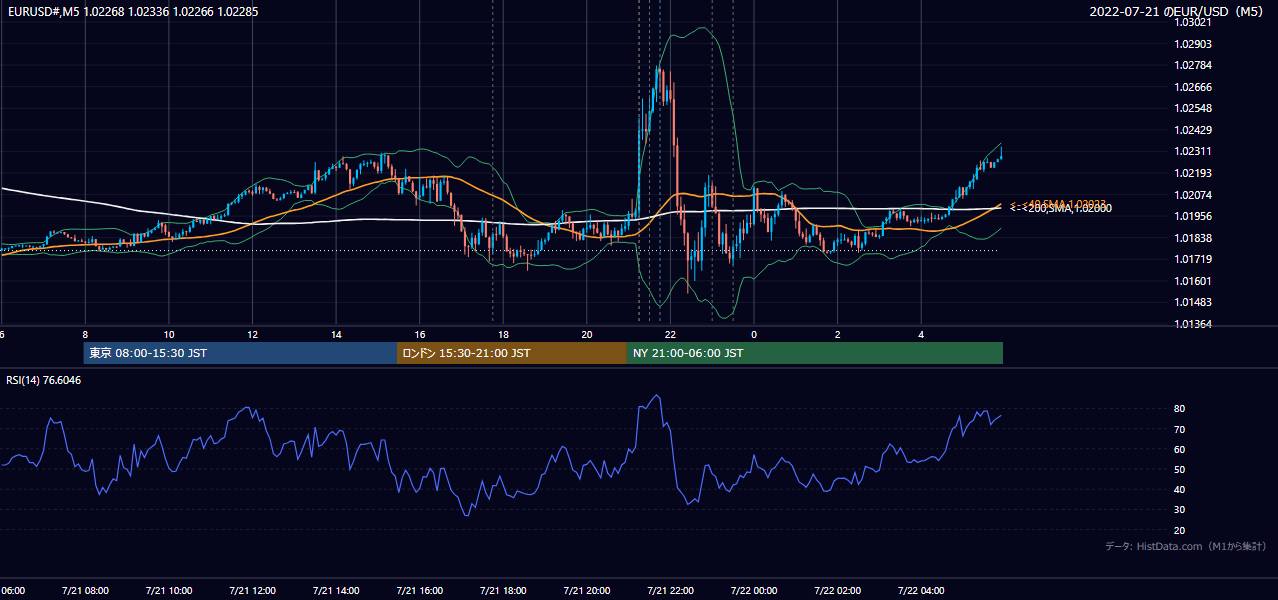Click price axis label 1.02193
The width and height of the screenshot is (1278, 600).
point(1193,174)
